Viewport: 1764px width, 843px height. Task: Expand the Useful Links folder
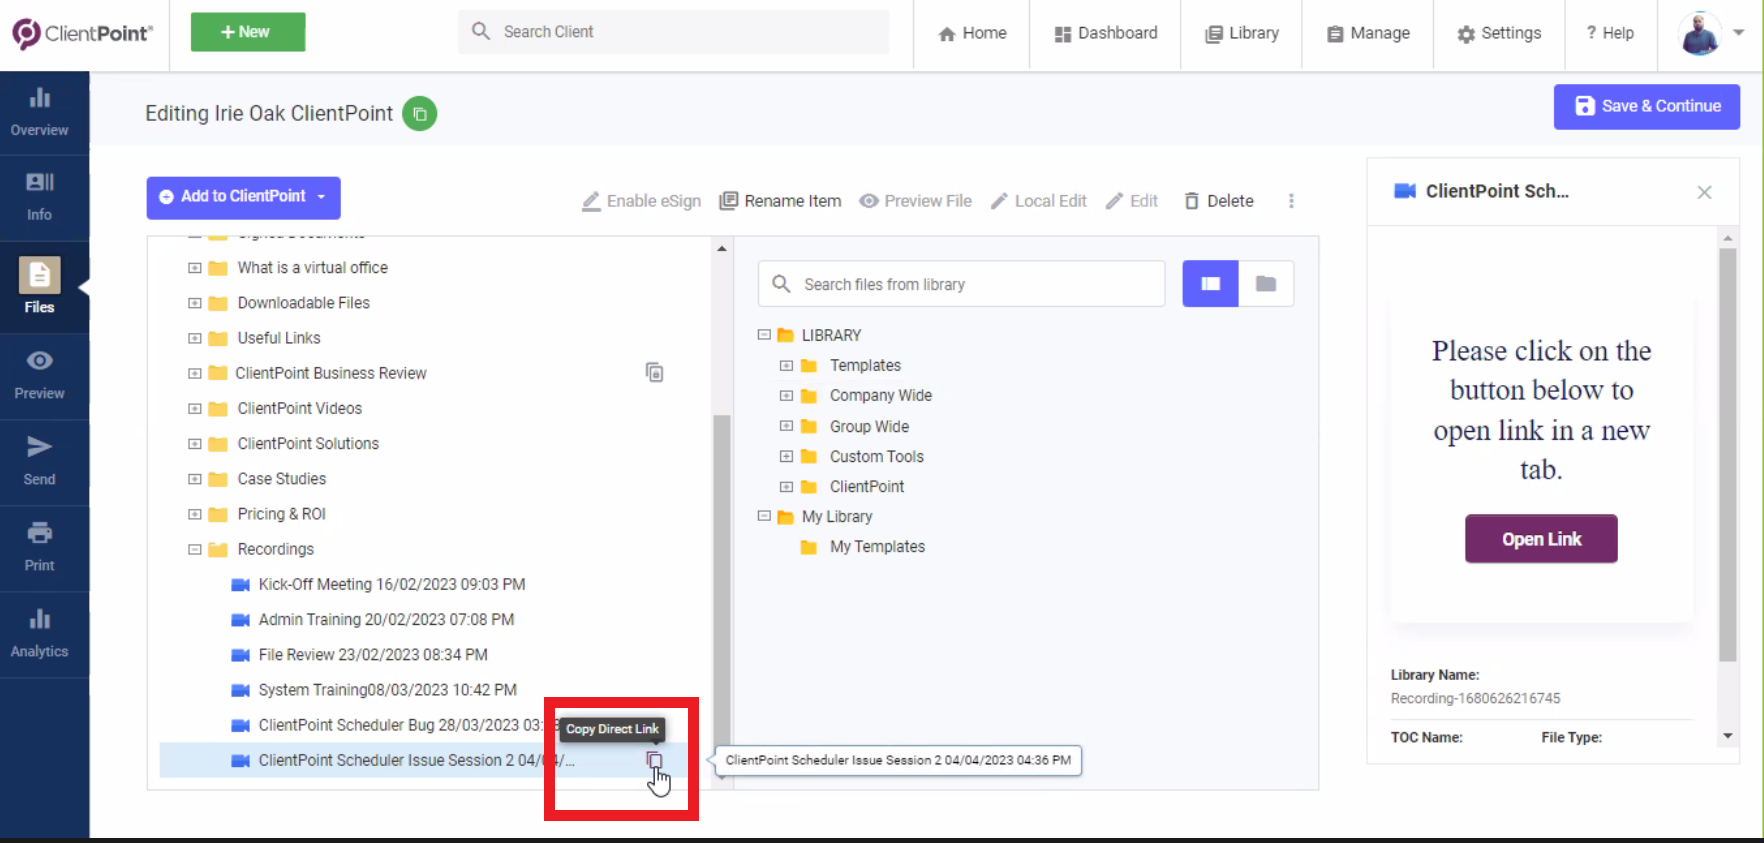tap(195, 338)
